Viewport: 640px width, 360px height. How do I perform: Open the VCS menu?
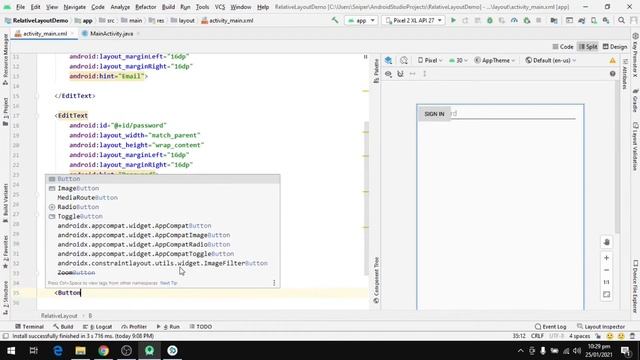tap(220, 7)
